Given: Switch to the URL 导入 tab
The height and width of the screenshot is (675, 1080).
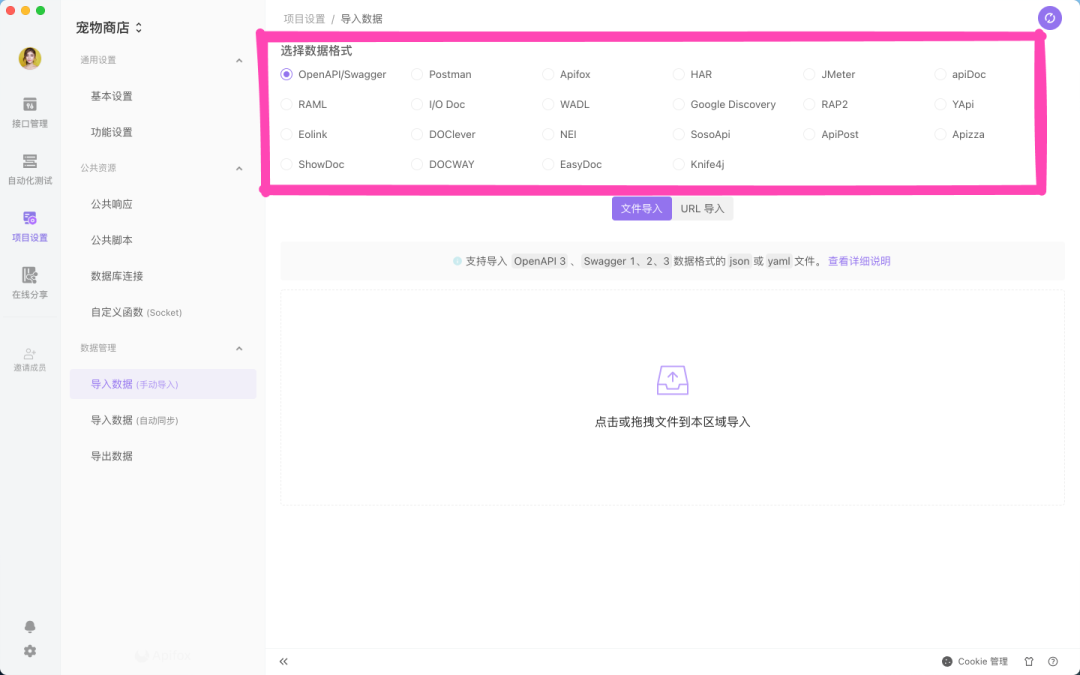Looking at the screenshot, I should pos(703,209).
